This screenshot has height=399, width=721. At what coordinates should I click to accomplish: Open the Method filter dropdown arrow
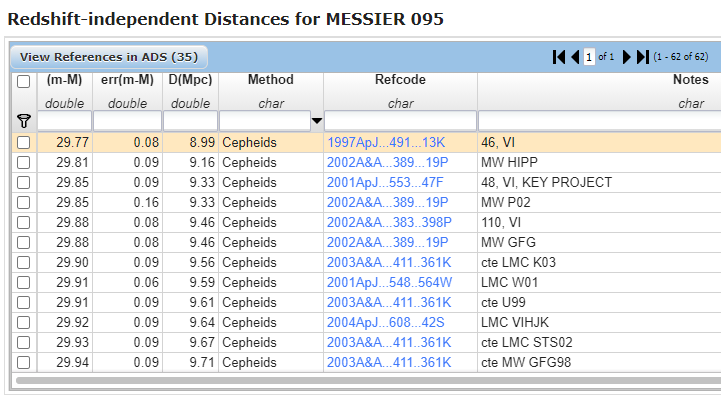[x=317, y=121]
